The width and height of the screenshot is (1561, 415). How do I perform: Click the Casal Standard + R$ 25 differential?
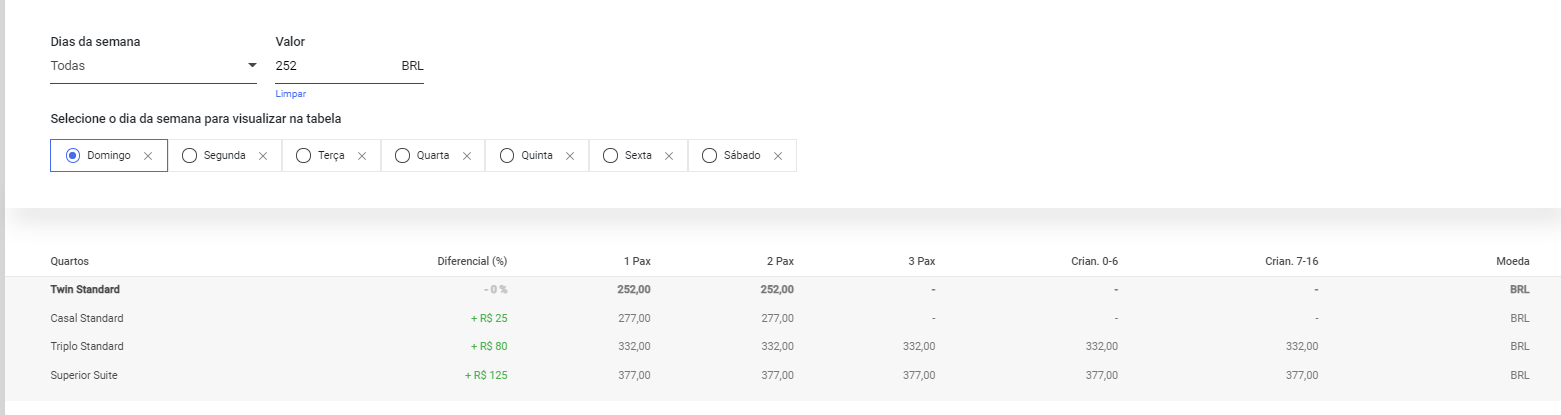[x=489, y=318]
